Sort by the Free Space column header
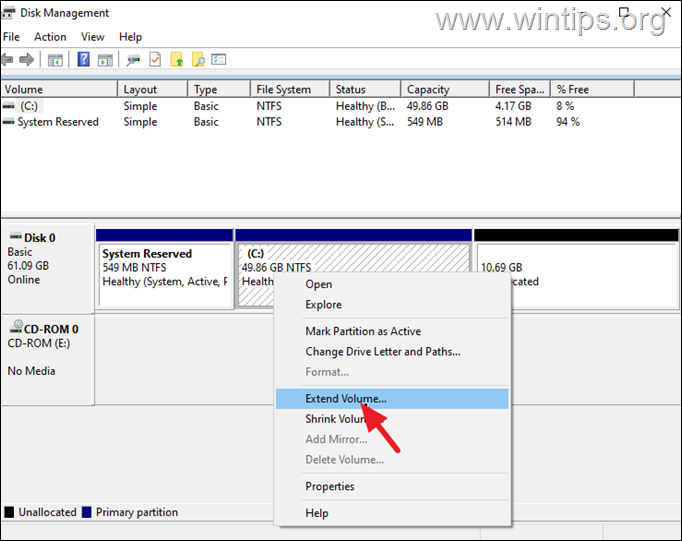The image size is (682, 541). pyautogui.click(x=520, y=89)
